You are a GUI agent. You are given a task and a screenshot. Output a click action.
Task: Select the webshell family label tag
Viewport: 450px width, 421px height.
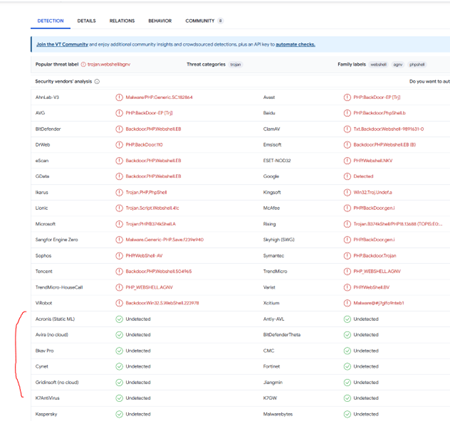point(378,64)
